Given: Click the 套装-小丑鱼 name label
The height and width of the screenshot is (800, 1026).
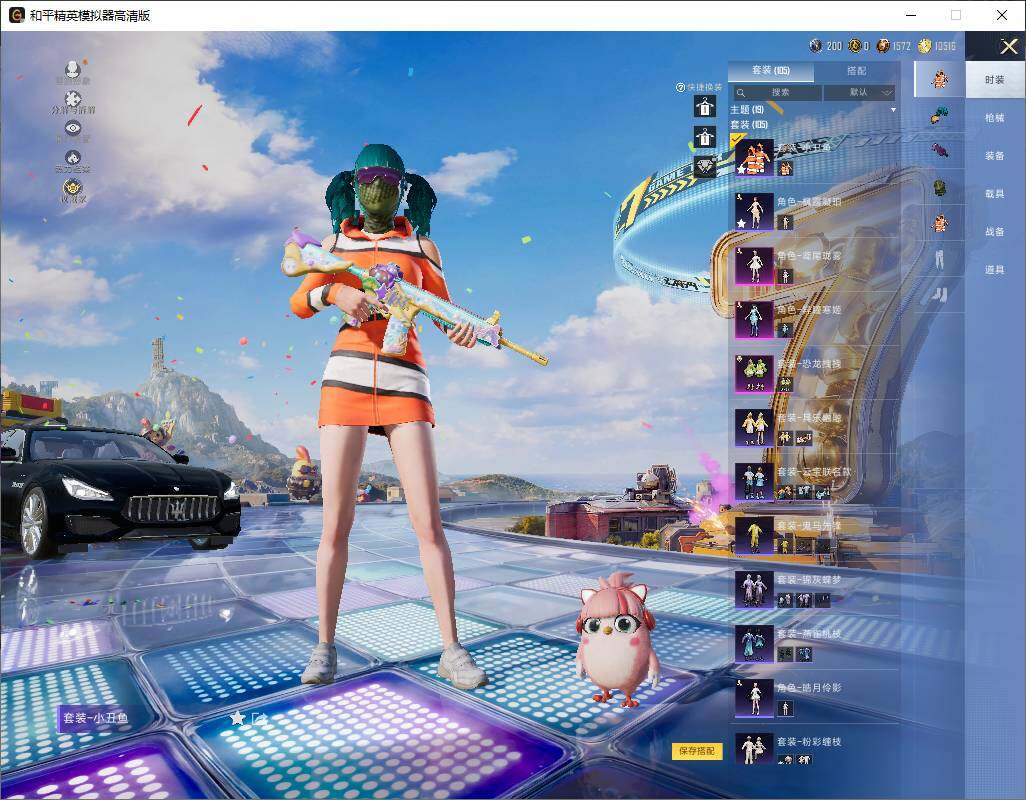Looking at the screenshot, I should (96, 718).
